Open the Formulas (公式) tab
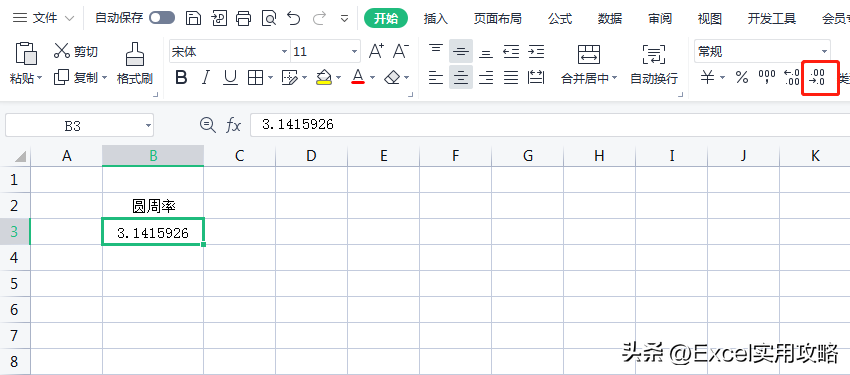 (x=559, y=18)
